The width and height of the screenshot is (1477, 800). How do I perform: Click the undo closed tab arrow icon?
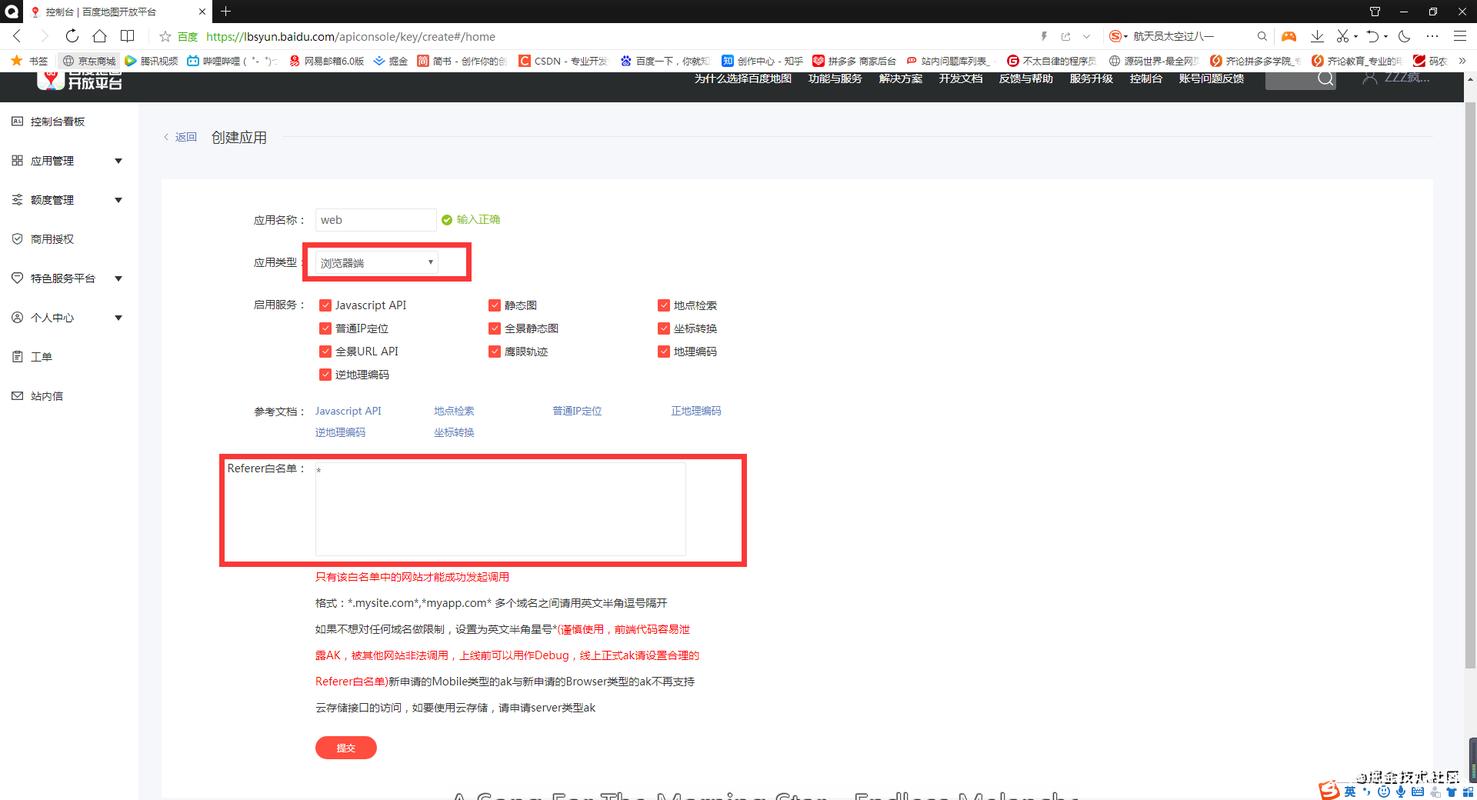tap(1372, 36)
